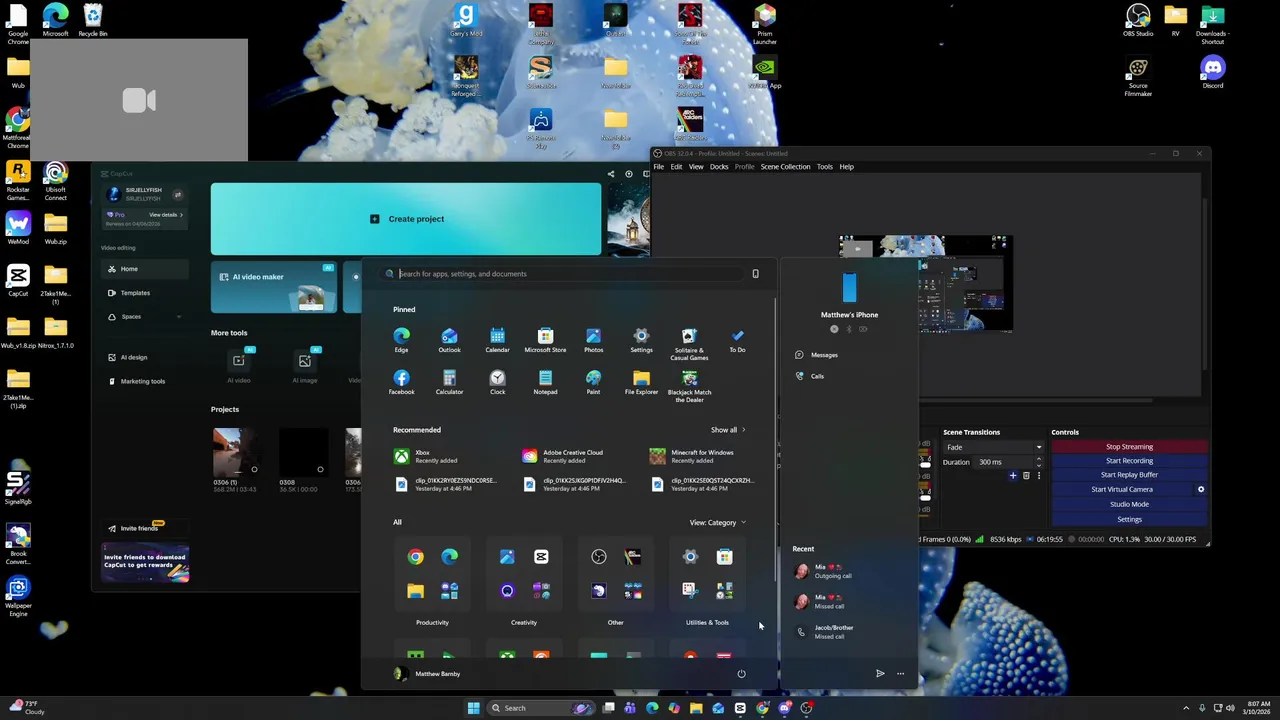Open OBS Scene Collection menu
This screenshot has height=720, width=1280.
pyautogui.click(x=785, y=167)
